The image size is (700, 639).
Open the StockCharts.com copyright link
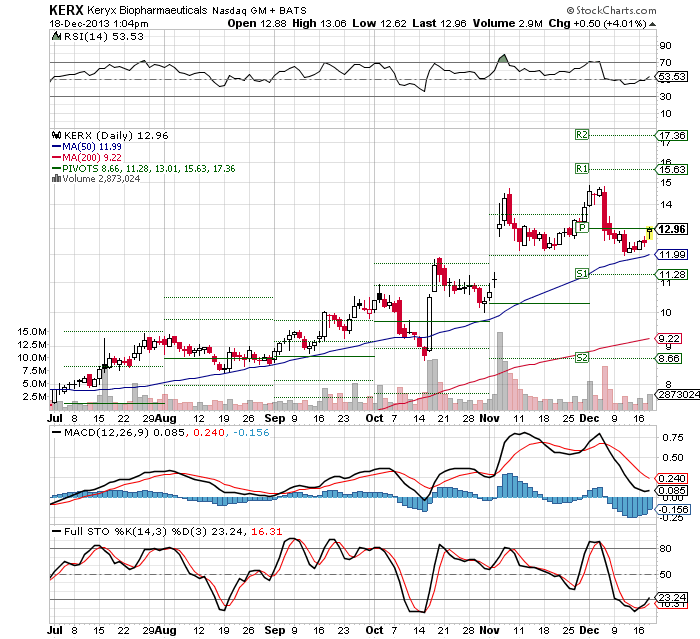[x=611, y=10]
